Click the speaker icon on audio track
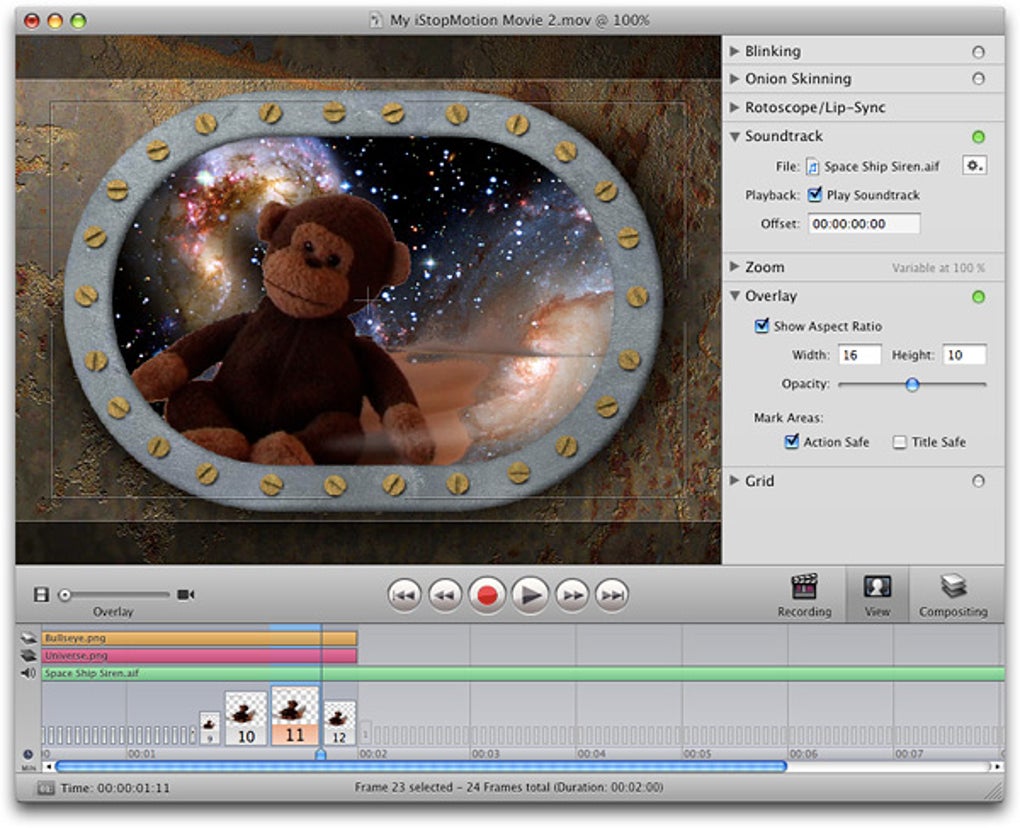Image resolution: width=1020 pixels, height=828 pixels. point(29,674)
